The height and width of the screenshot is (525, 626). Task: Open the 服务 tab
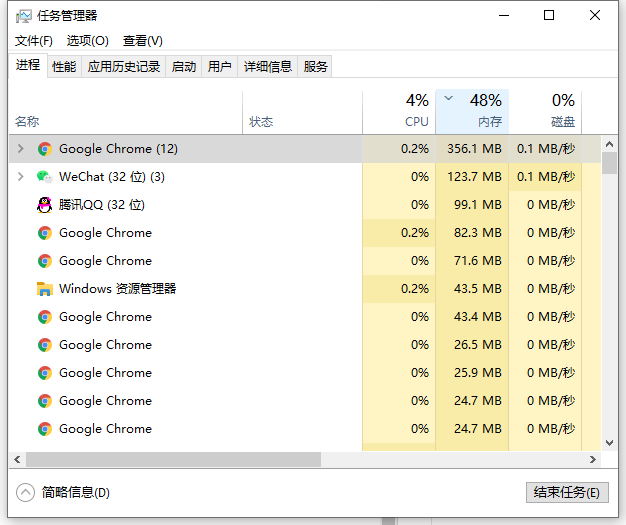[x=316, y=67]
